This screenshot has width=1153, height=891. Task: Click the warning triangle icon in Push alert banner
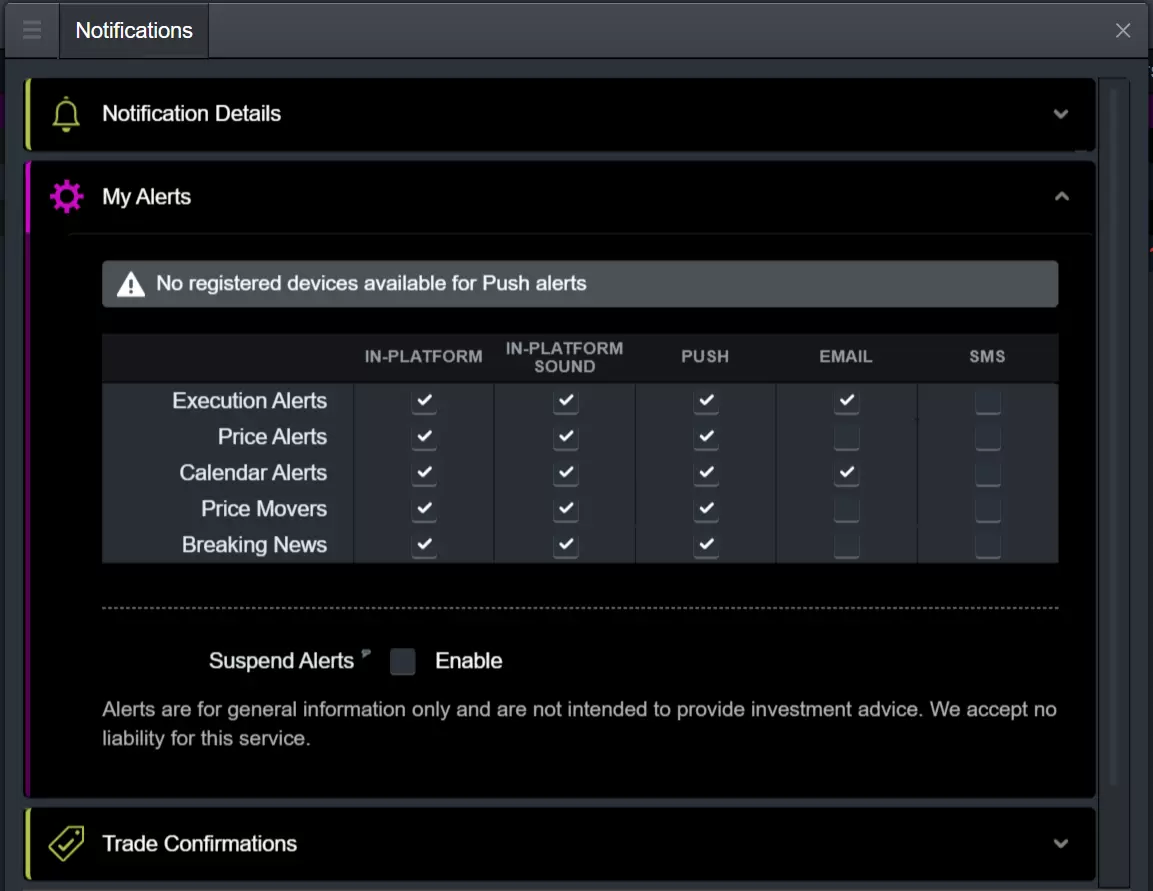[x=131, y=285]
